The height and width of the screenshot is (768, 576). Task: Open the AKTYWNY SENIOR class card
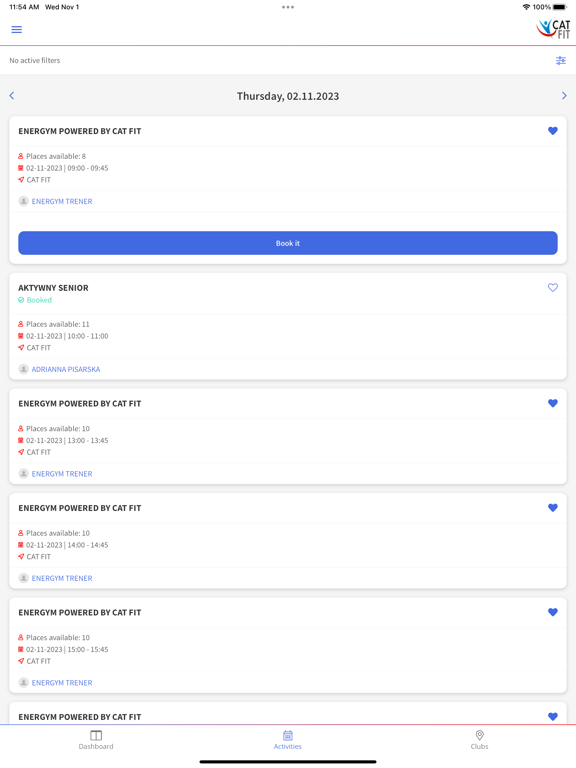coord(288,326)
